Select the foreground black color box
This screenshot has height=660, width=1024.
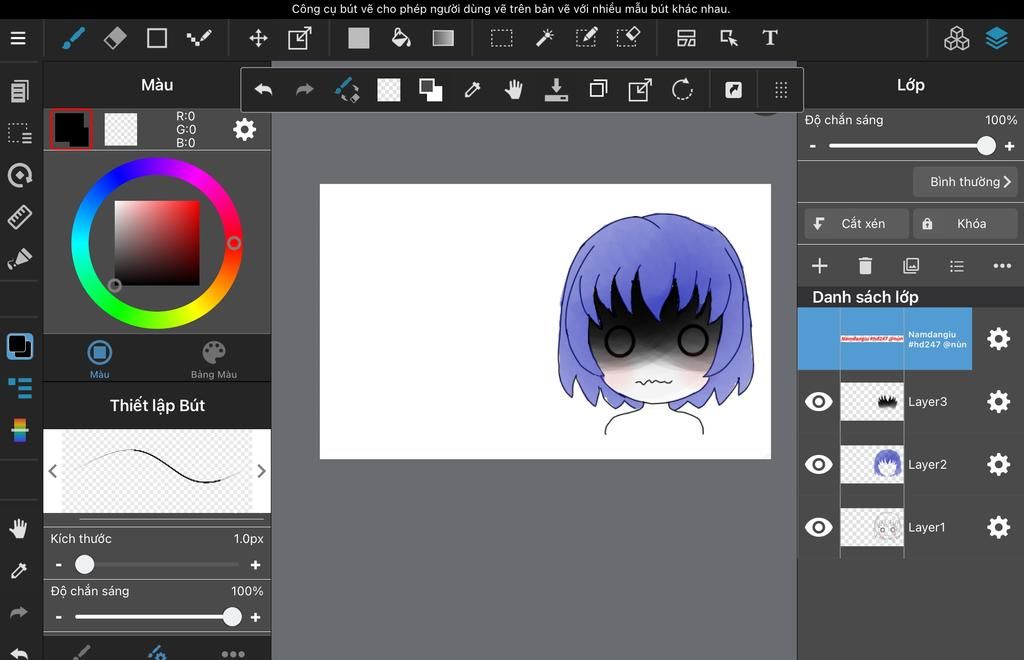click(71, 129)
